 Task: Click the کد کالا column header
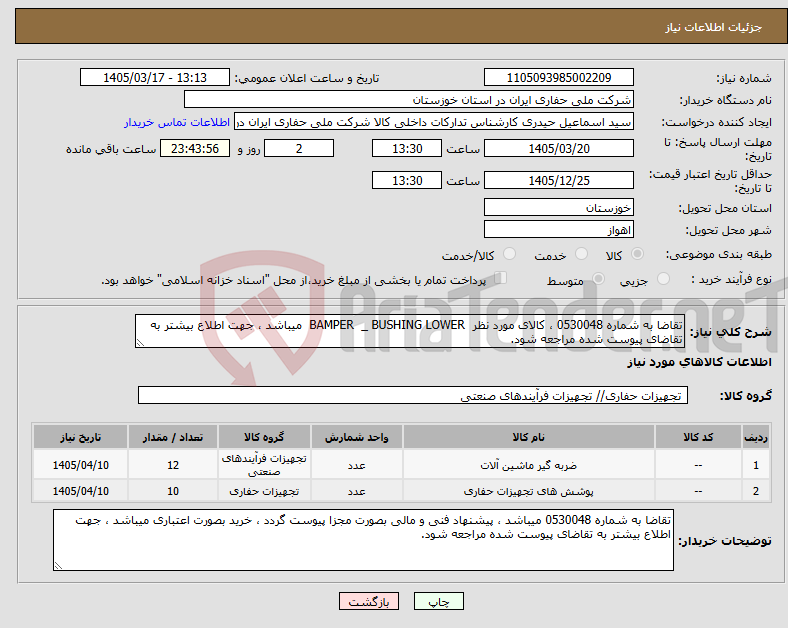point(698,437)
